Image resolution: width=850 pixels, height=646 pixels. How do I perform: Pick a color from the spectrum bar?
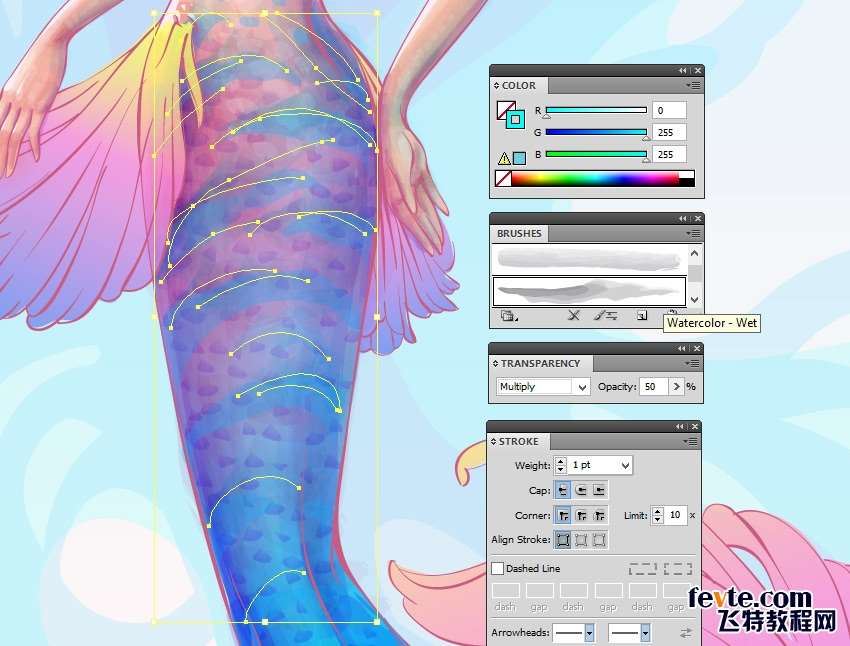point(595,179)
